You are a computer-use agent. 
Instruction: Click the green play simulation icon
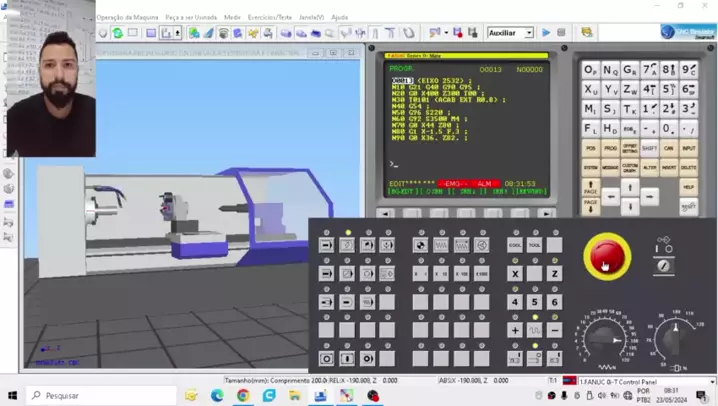(x=546, y=33)
